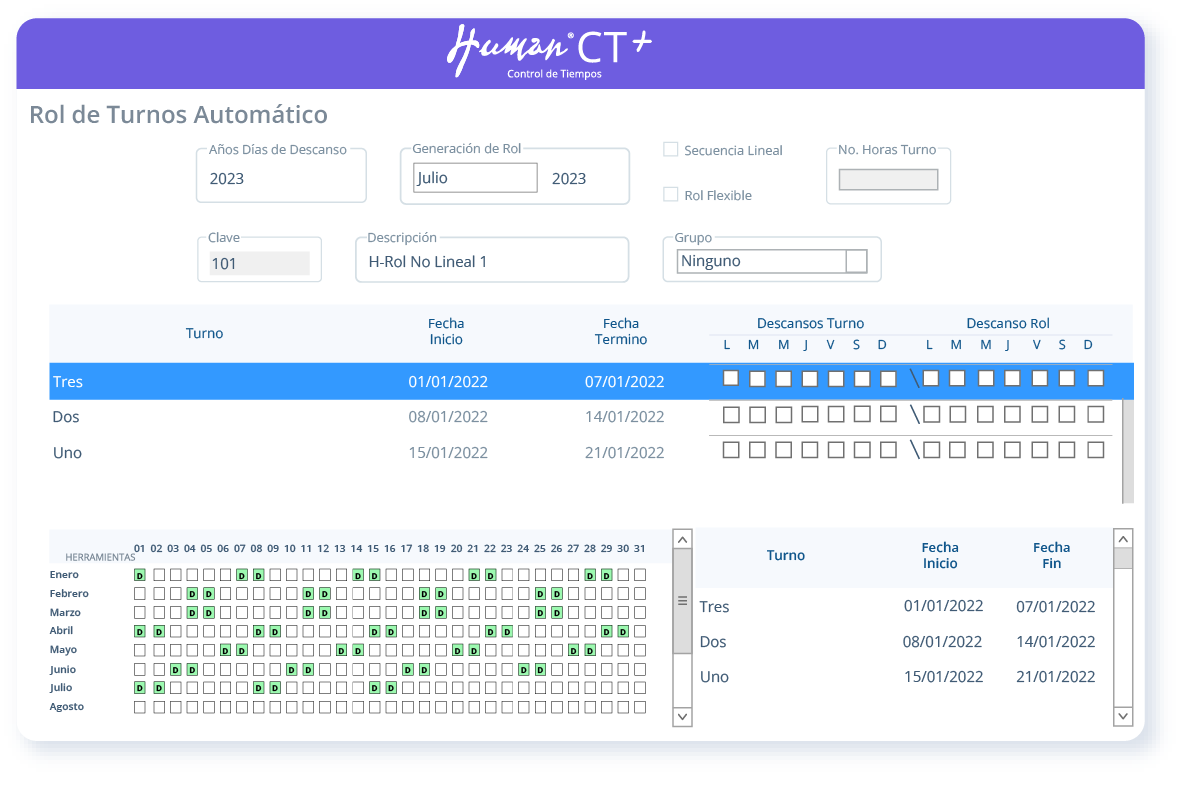Viewport: 1189px width, 785px height.
Task: Click the green D marker on Junio day 03
Action: (x=174, y=669)
